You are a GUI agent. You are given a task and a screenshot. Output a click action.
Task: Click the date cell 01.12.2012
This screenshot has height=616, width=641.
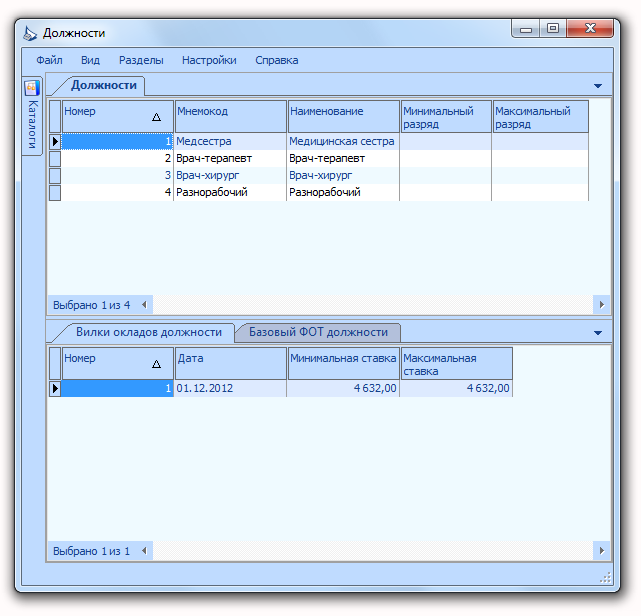coord(230,388)
